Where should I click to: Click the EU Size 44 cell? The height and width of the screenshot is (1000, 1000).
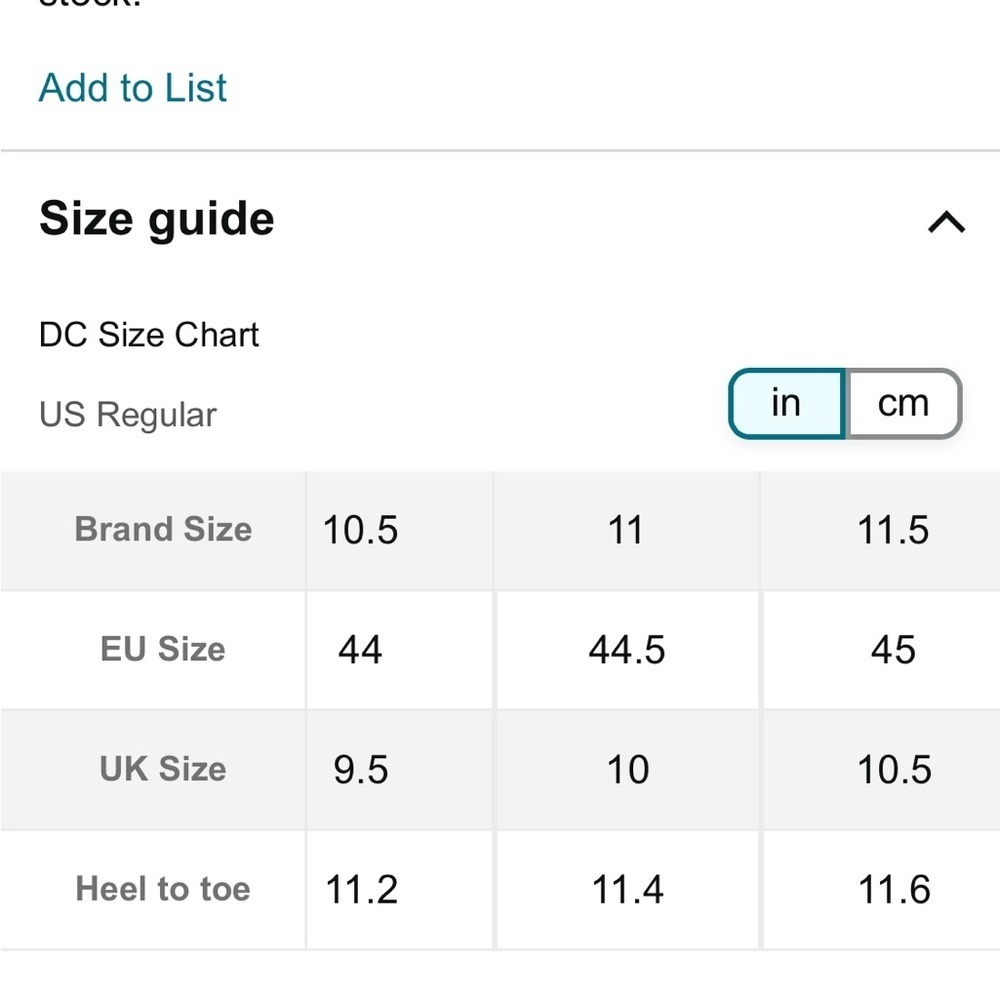[x=399, y=650]
